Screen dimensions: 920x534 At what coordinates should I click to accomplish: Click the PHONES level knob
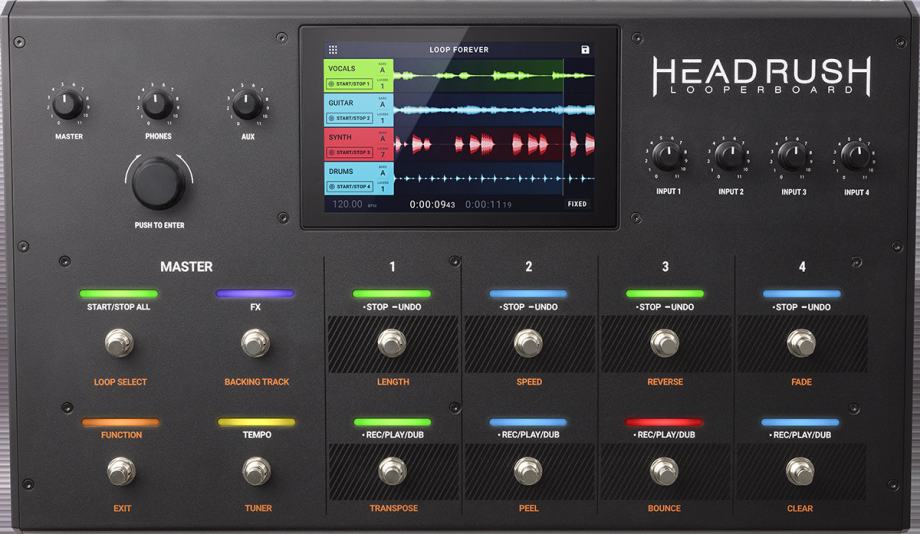click(x=158, y=105)
